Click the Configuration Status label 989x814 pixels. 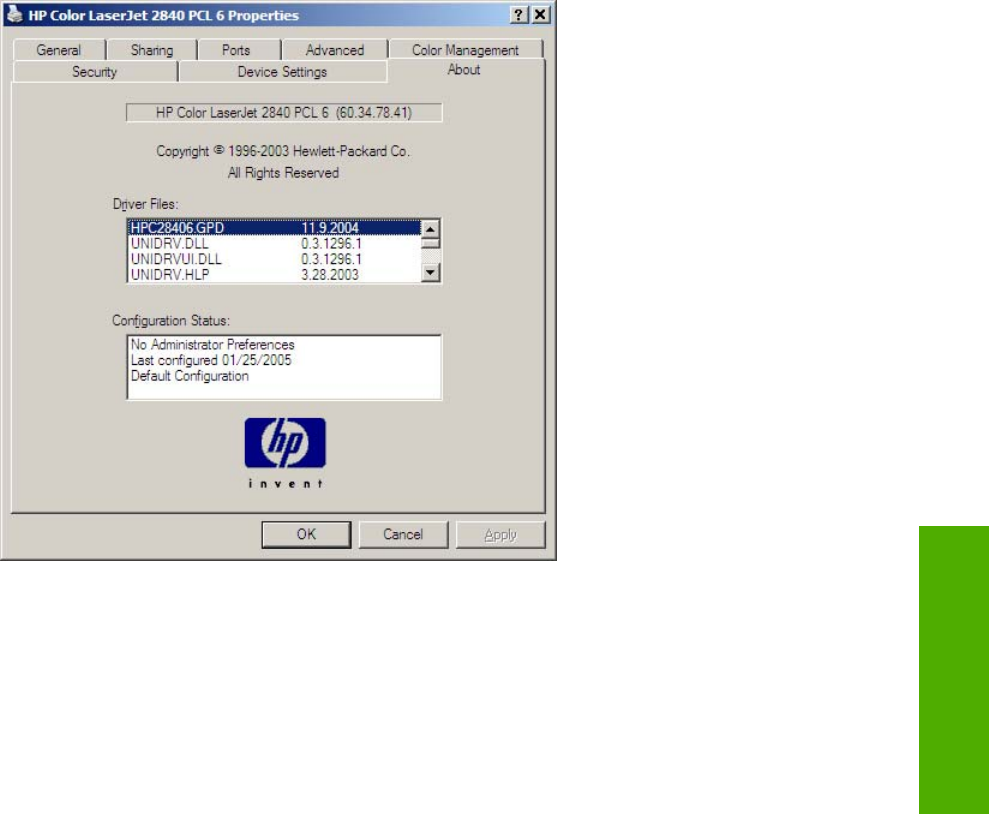[x=171, y=321]
